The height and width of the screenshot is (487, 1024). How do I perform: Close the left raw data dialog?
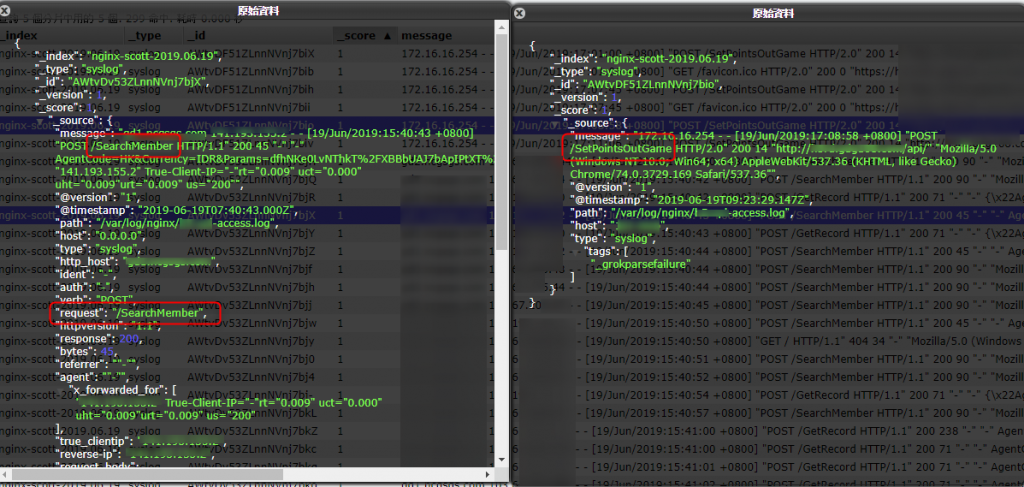5,10
